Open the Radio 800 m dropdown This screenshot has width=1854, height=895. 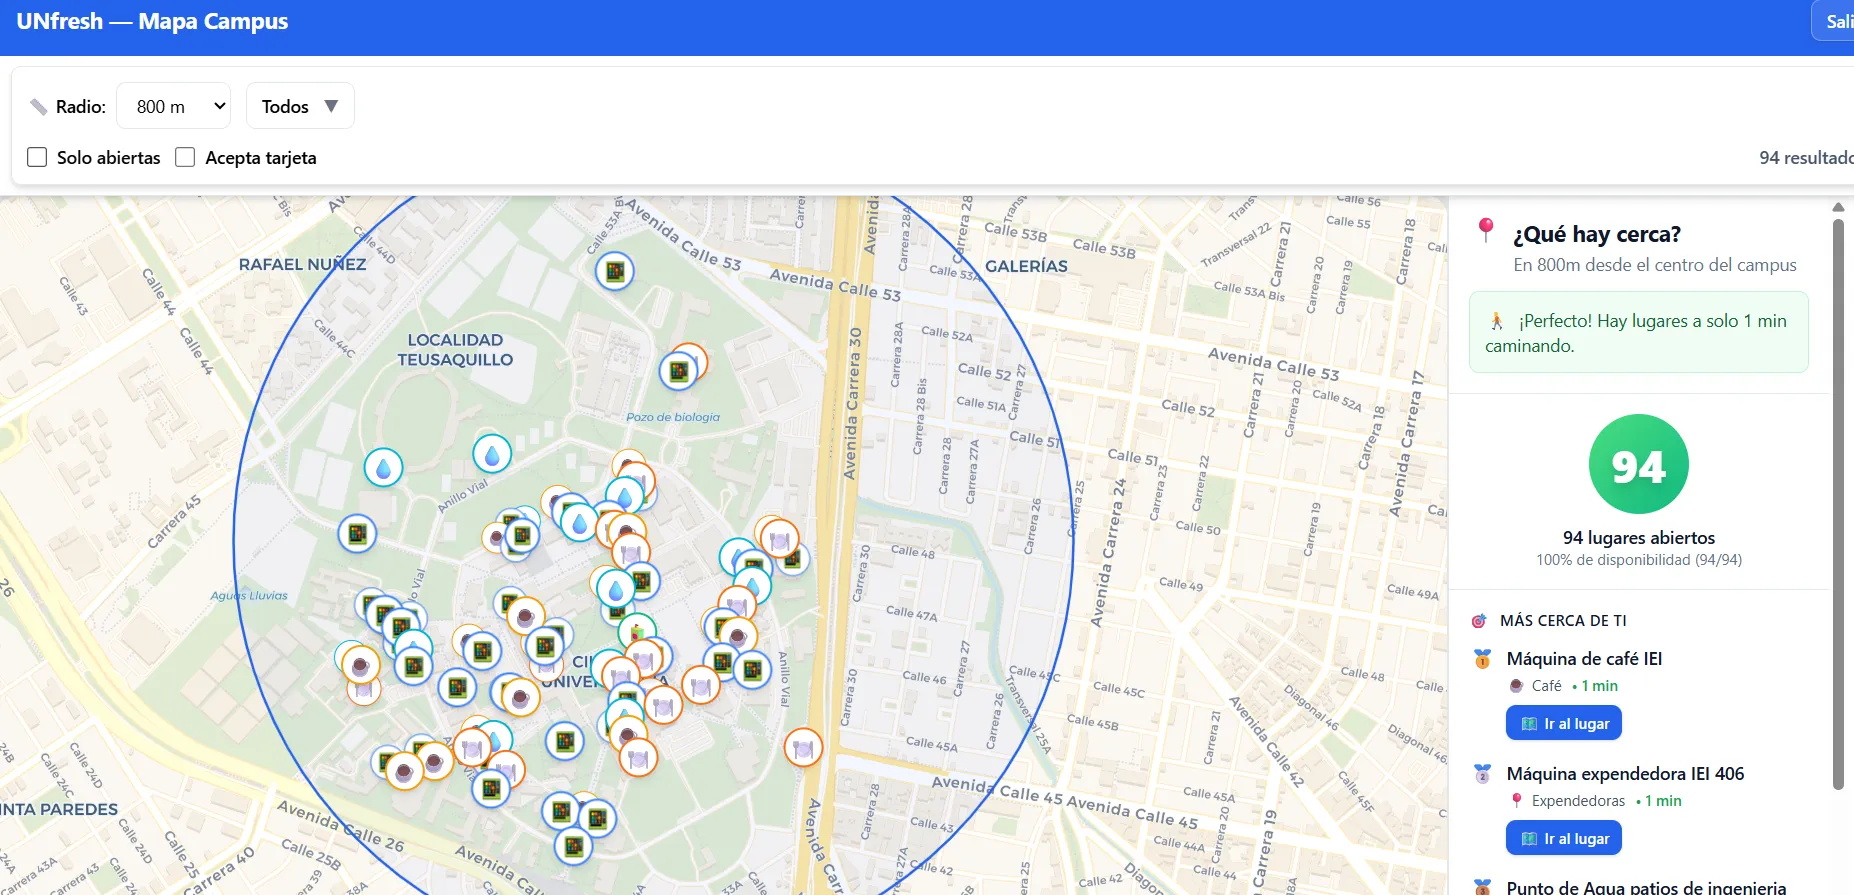click(174, 106)
